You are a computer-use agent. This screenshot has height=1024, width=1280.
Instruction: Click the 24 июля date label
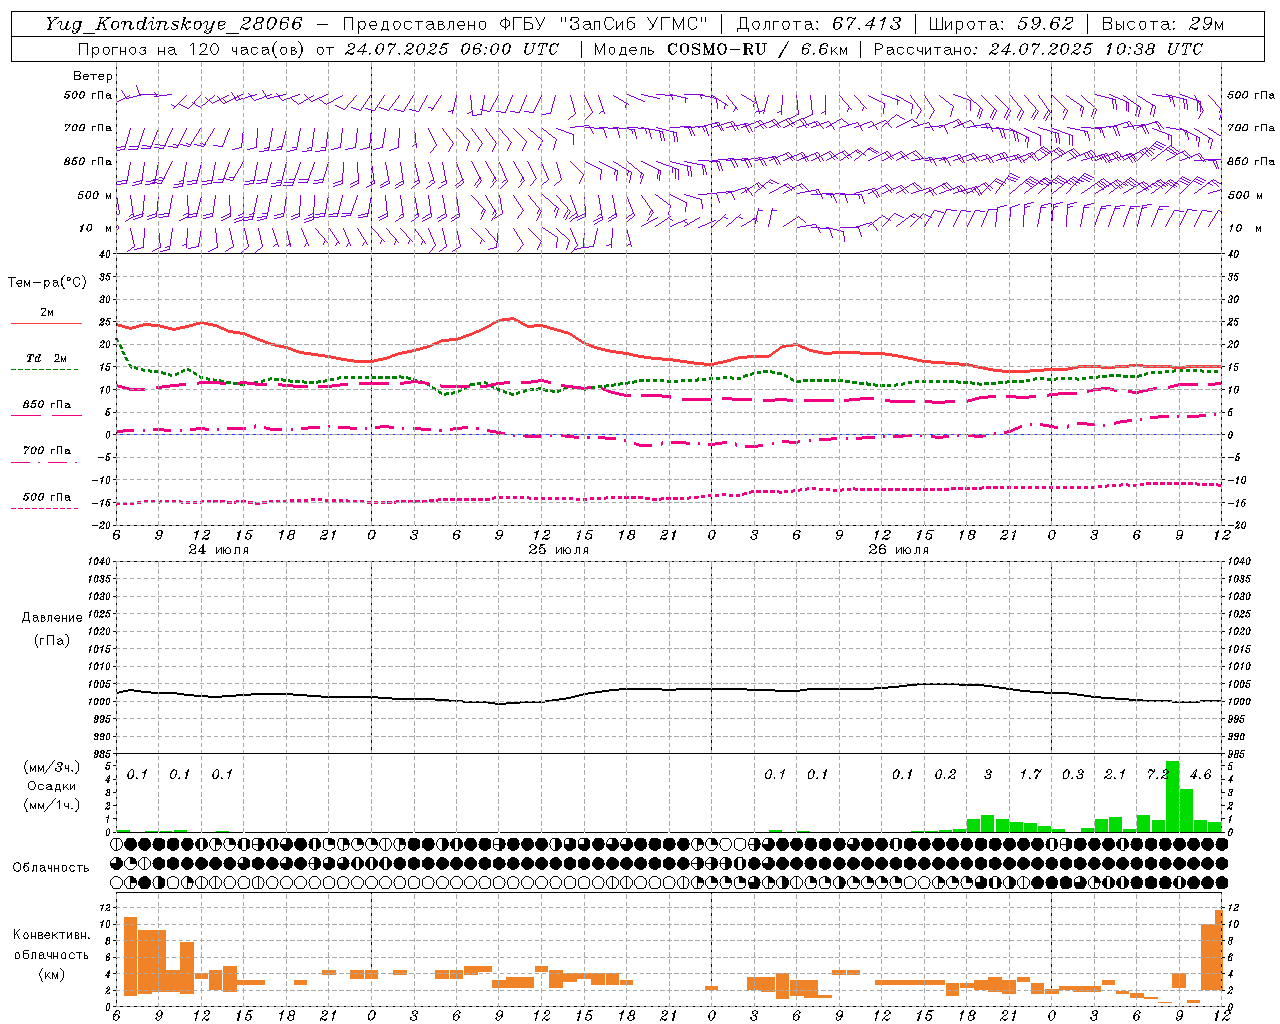coord(220,550)
